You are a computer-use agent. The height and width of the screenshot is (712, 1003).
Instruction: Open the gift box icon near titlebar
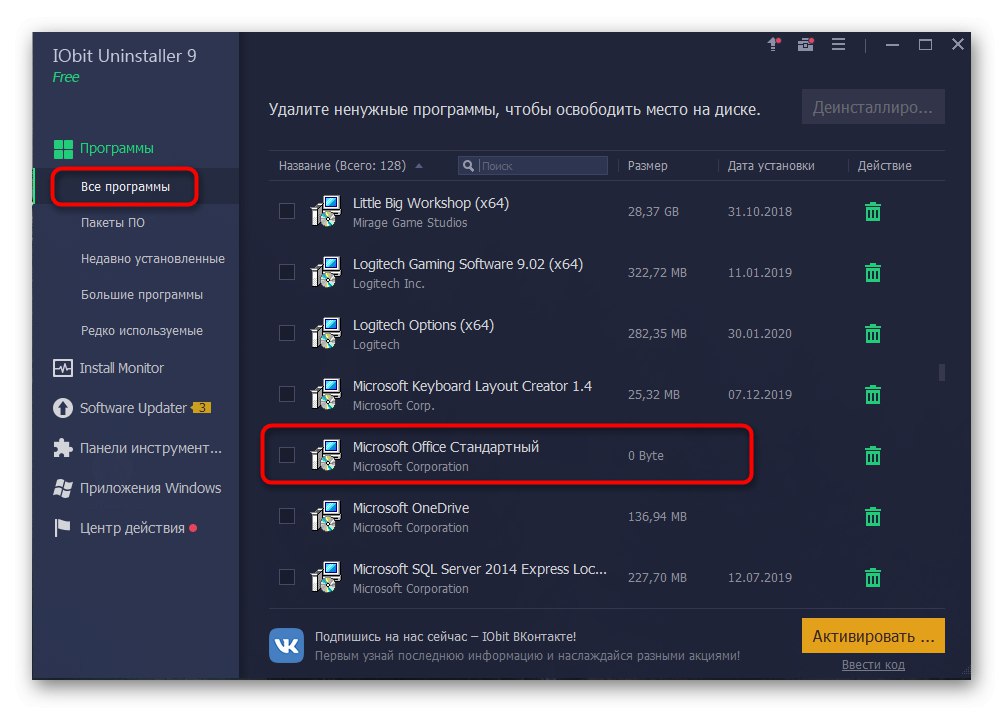(x=805, y=44)
